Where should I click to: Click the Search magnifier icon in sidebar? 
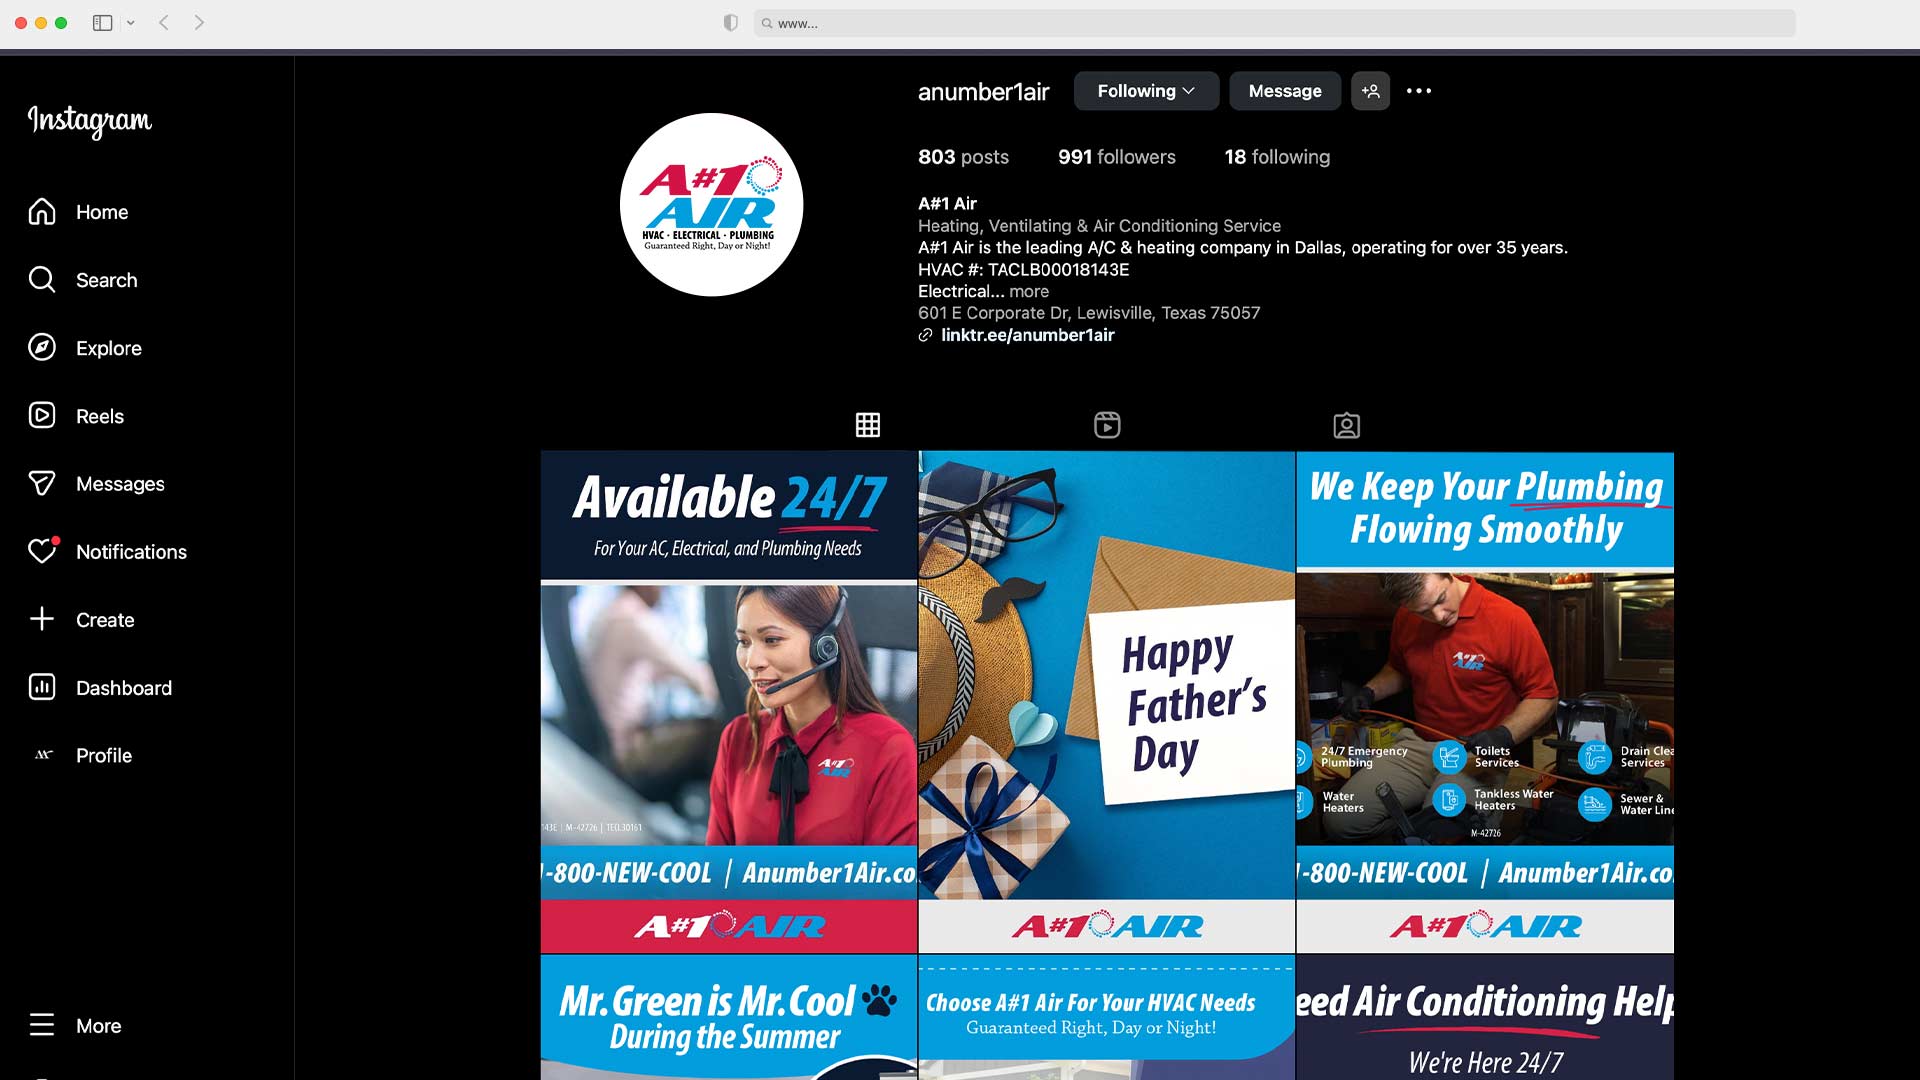pos(42,280)
